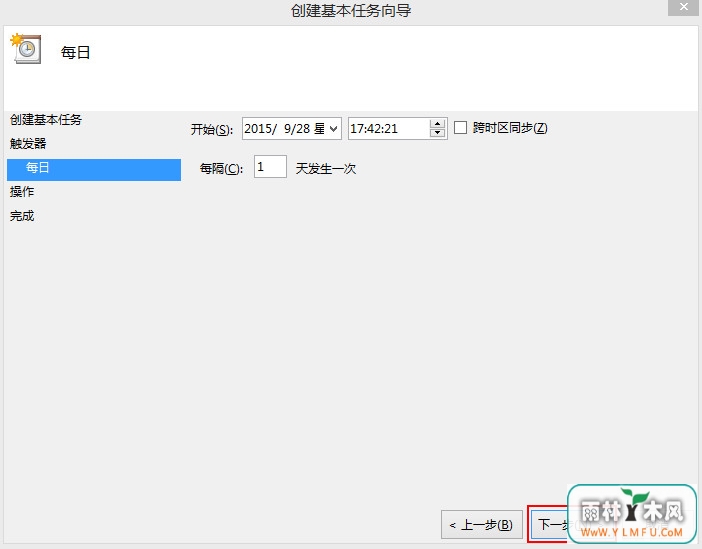Image resolution: width=702 pixels, height=549 pixels.
Task: Click the daily task clock icon
Action: (26, 48)
